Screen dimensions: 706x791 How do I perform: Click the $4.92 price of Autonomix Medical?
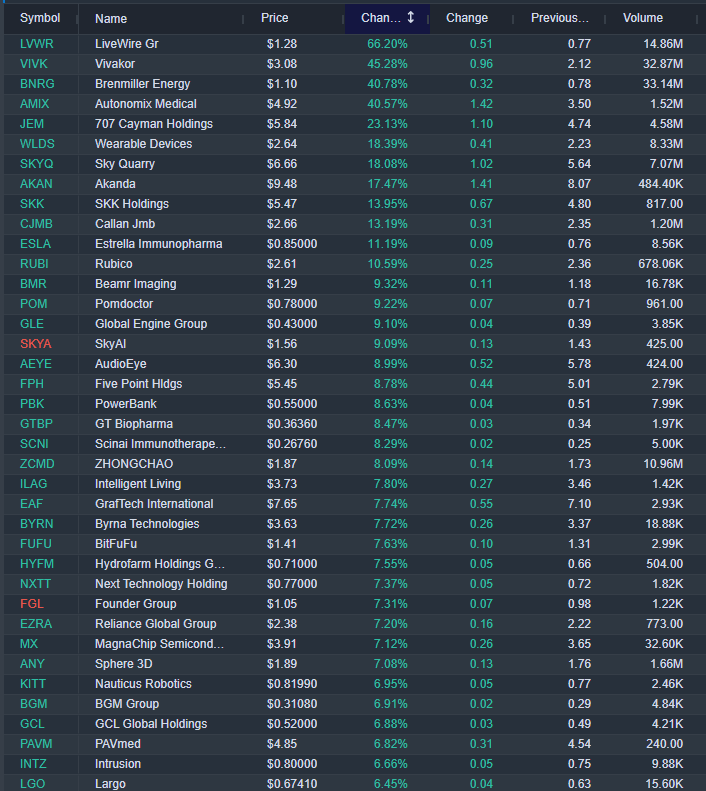click(282, 104)
